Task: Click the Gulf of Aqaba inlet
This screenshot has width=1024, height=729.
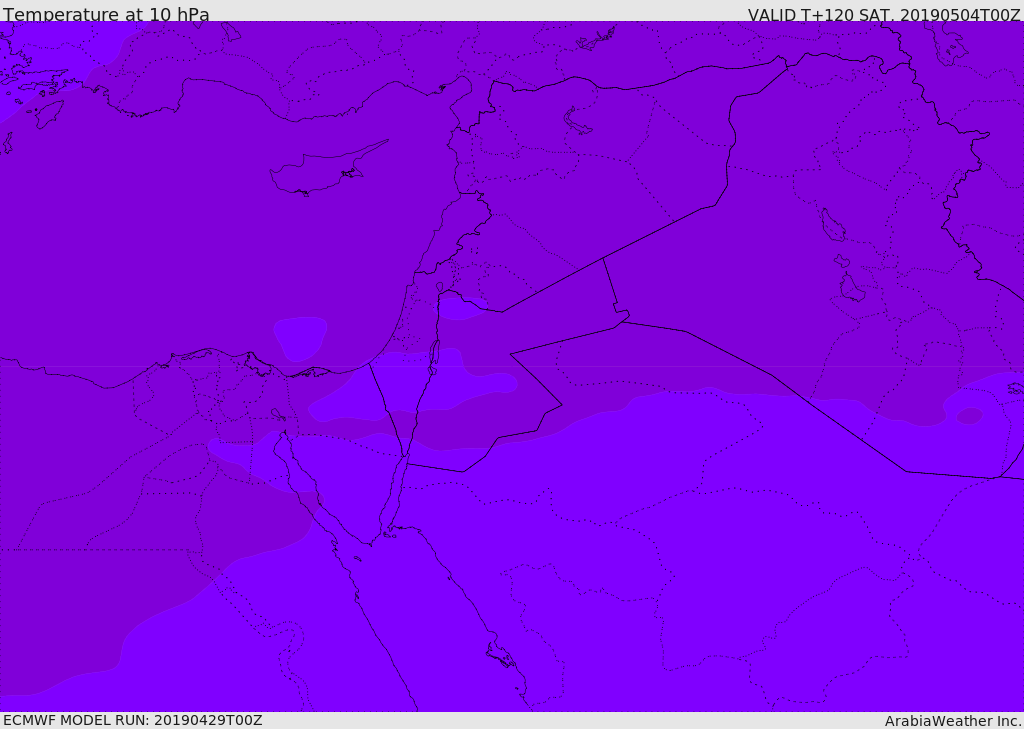Action: (392, 500)
